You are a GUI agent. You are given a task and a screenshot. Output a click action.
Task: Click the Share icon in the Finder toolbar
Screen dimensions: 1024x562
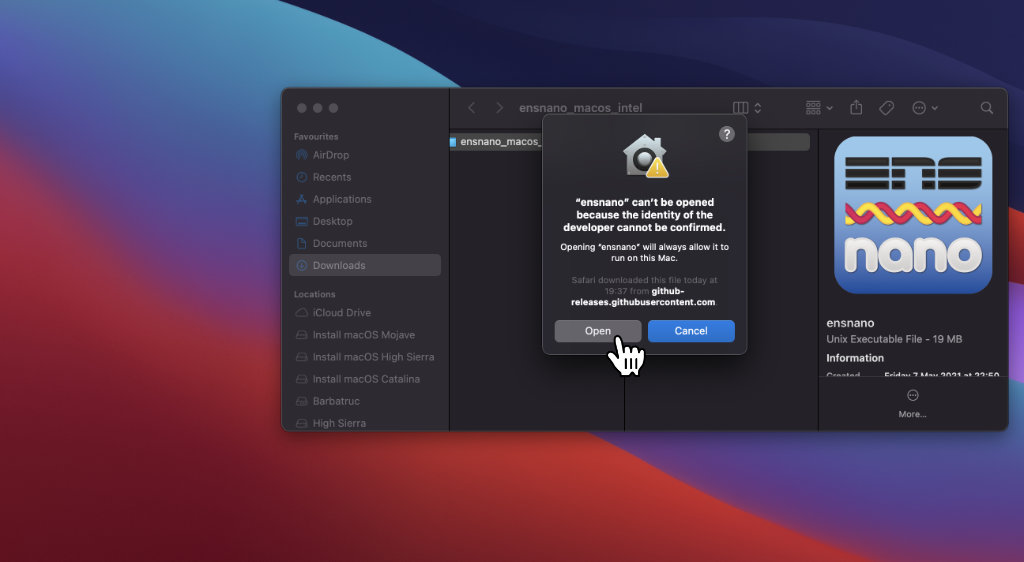pyautogui.click(x=856, y=108)
